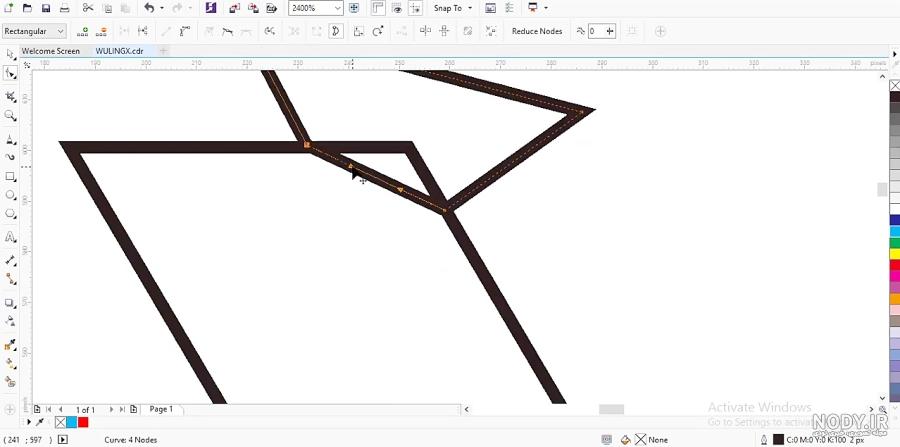
Task: Select the Ellipse tool
Action: pyautogui.click(x=10, y=195)
